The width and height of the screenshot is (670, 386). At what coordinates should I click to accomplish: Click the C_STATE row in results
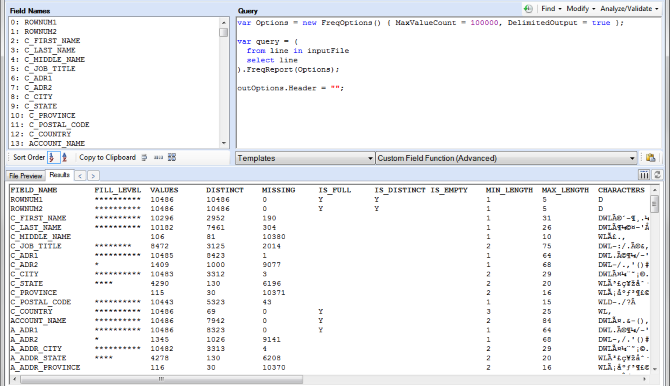pyautogui.click(x=329, y=283)
